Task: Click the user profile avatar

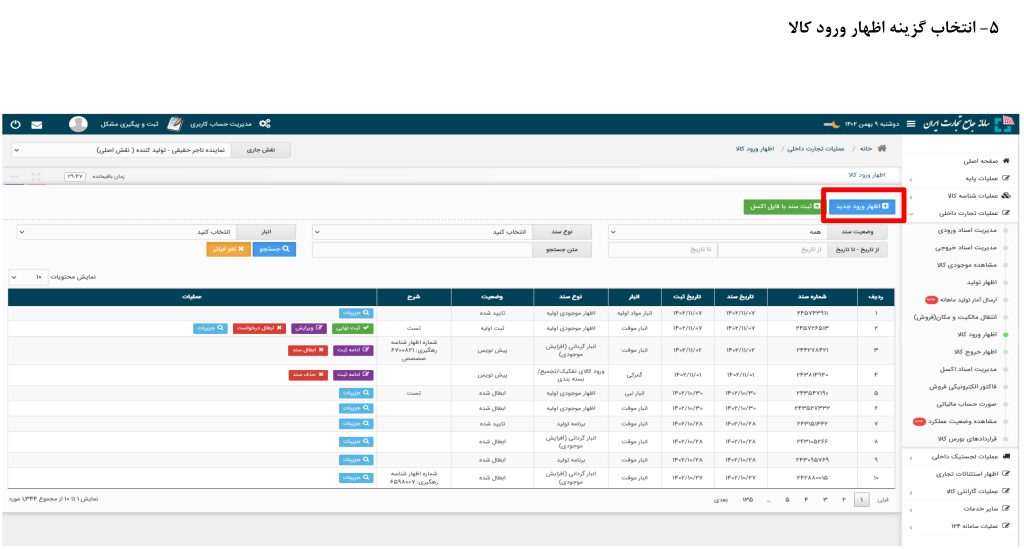Action: click(78, 124)
